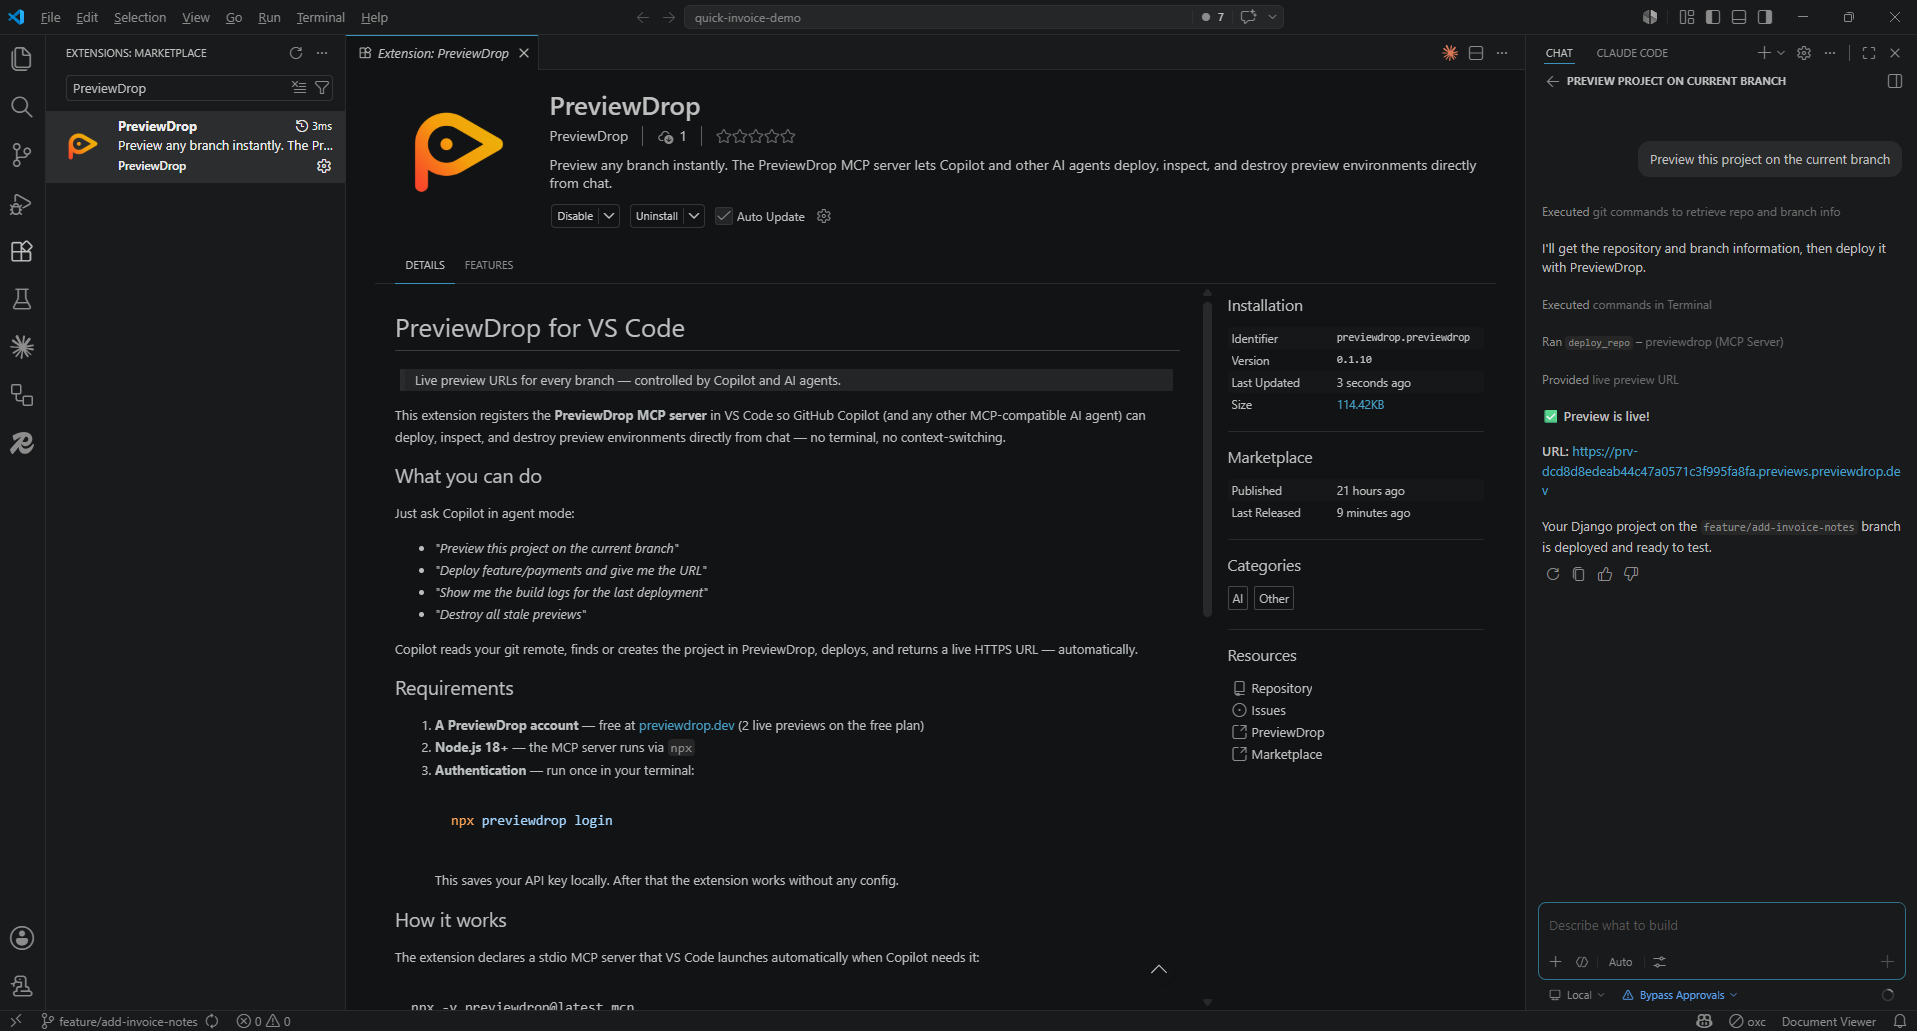Open the Repository resource link
The height and width of the screenshot is (1031, 1917).
[x=1282, y=689]
